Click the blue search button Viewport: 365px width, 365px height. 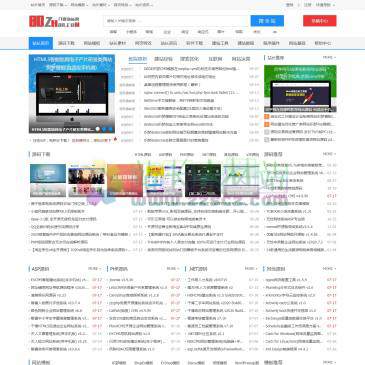(267, 21)
